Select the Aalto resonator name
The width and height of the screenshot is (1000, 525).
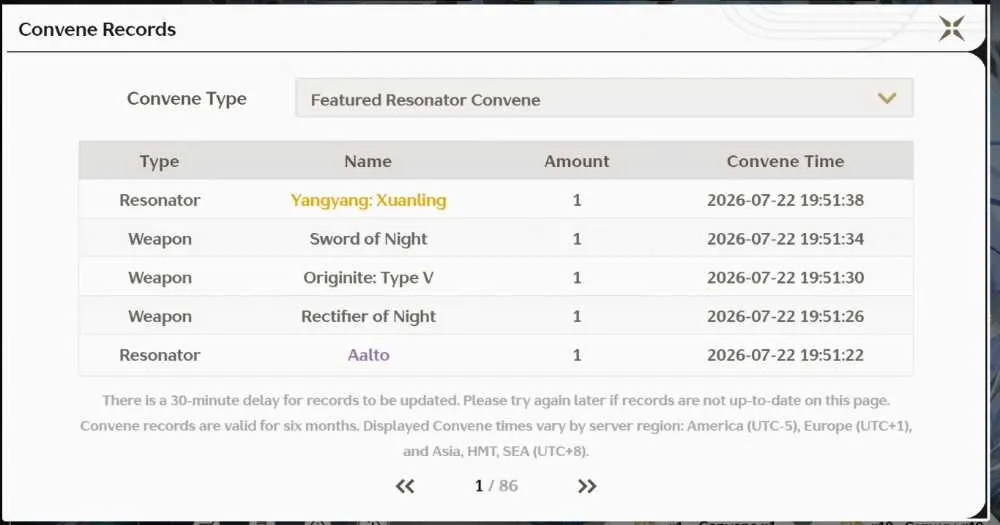[369, 355]
